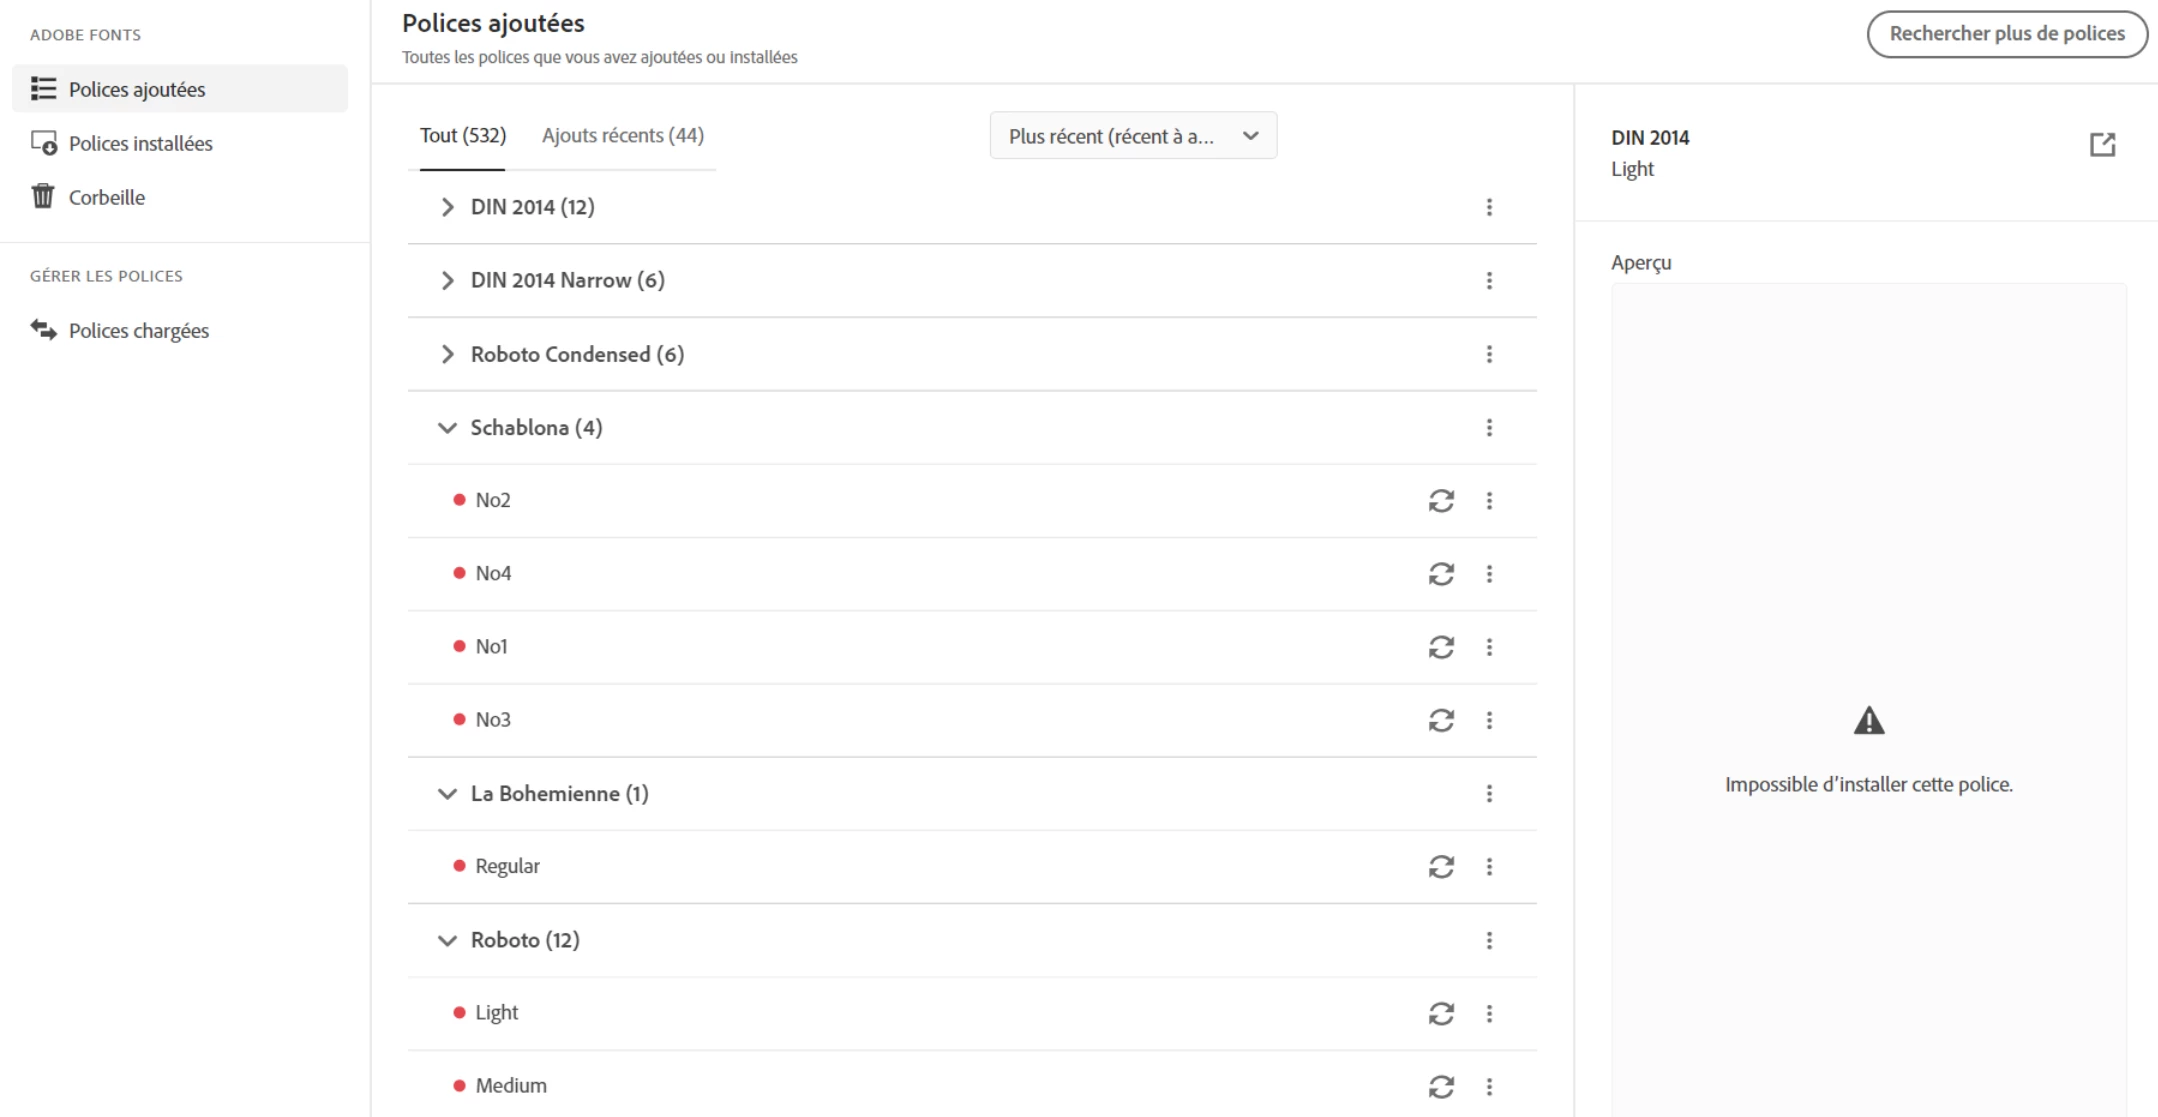Switch to the Ajouts récents (44) tab
This screenshot has height=1117, width=2158.
[622, 135]
